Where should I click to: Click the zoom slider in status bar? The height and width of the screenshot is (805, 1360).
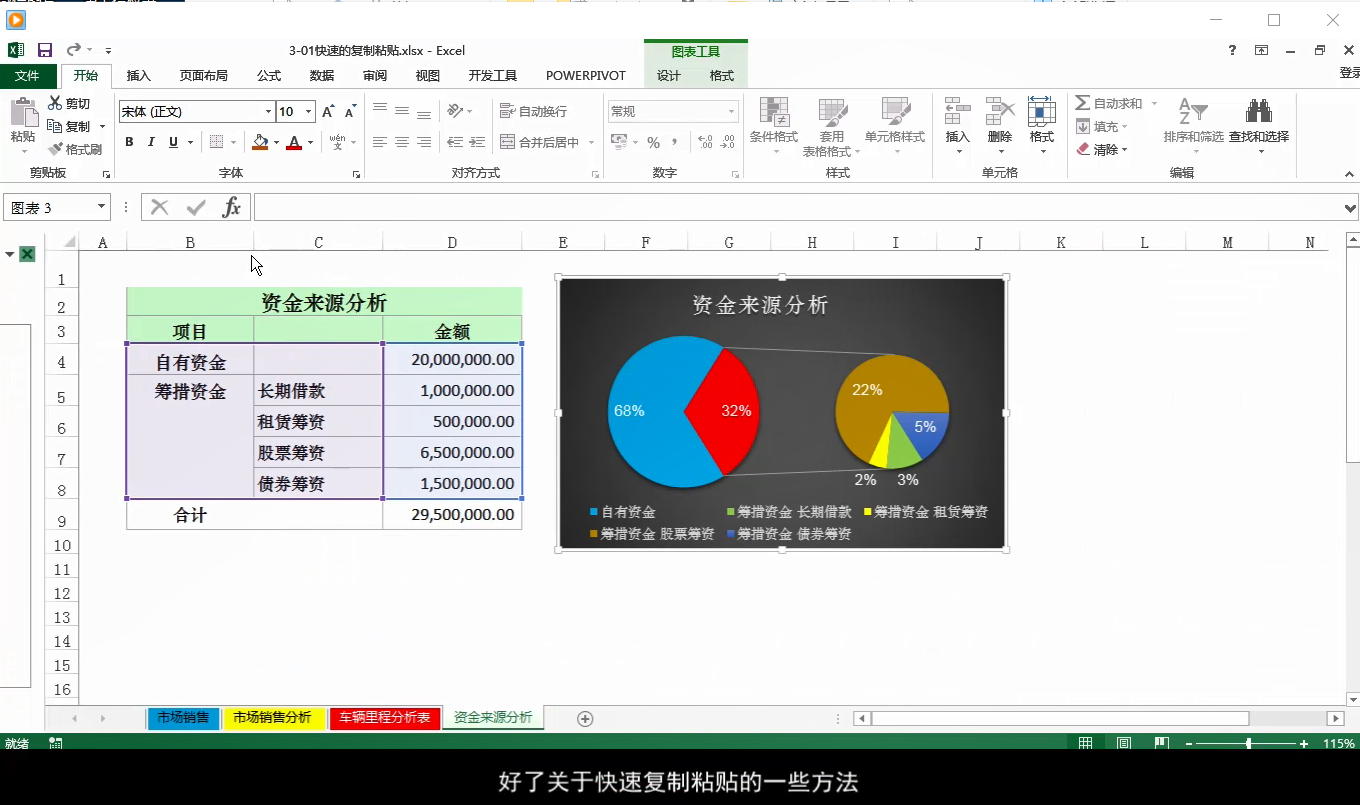pyautogui.click(x=1248, y=744)
